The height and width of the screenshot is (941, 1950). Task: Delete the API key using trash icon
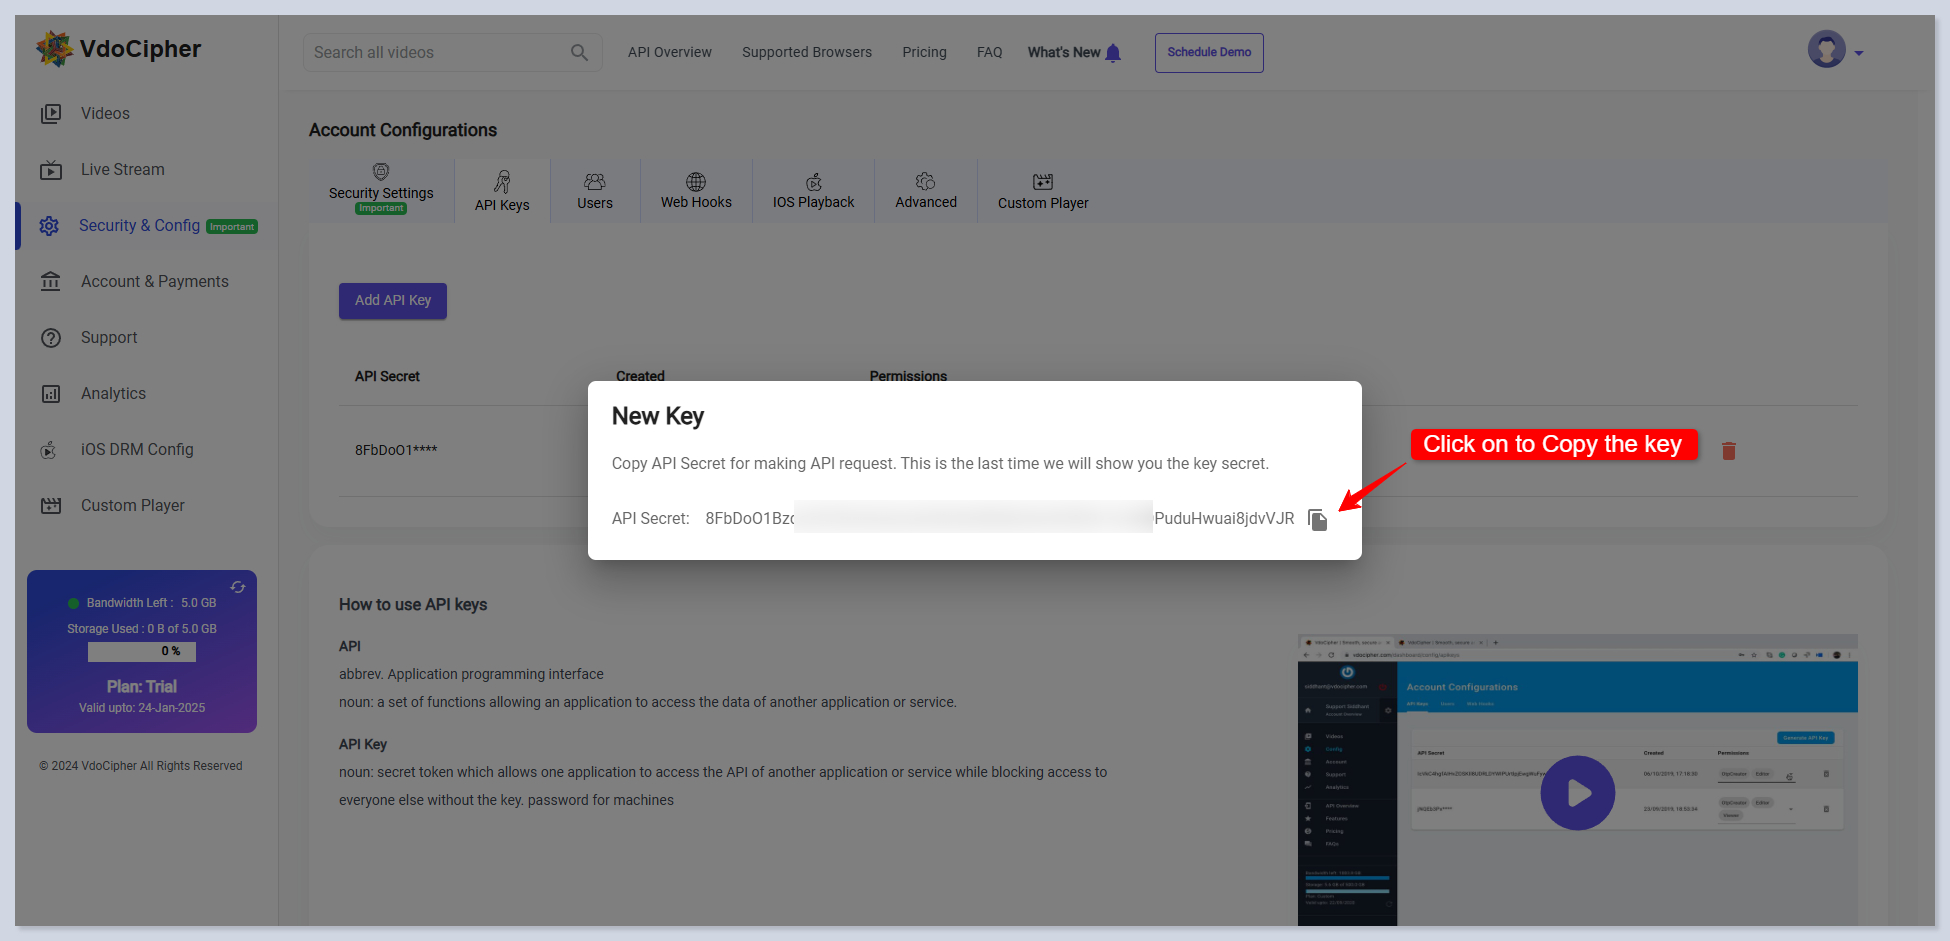coord(1728,451)
